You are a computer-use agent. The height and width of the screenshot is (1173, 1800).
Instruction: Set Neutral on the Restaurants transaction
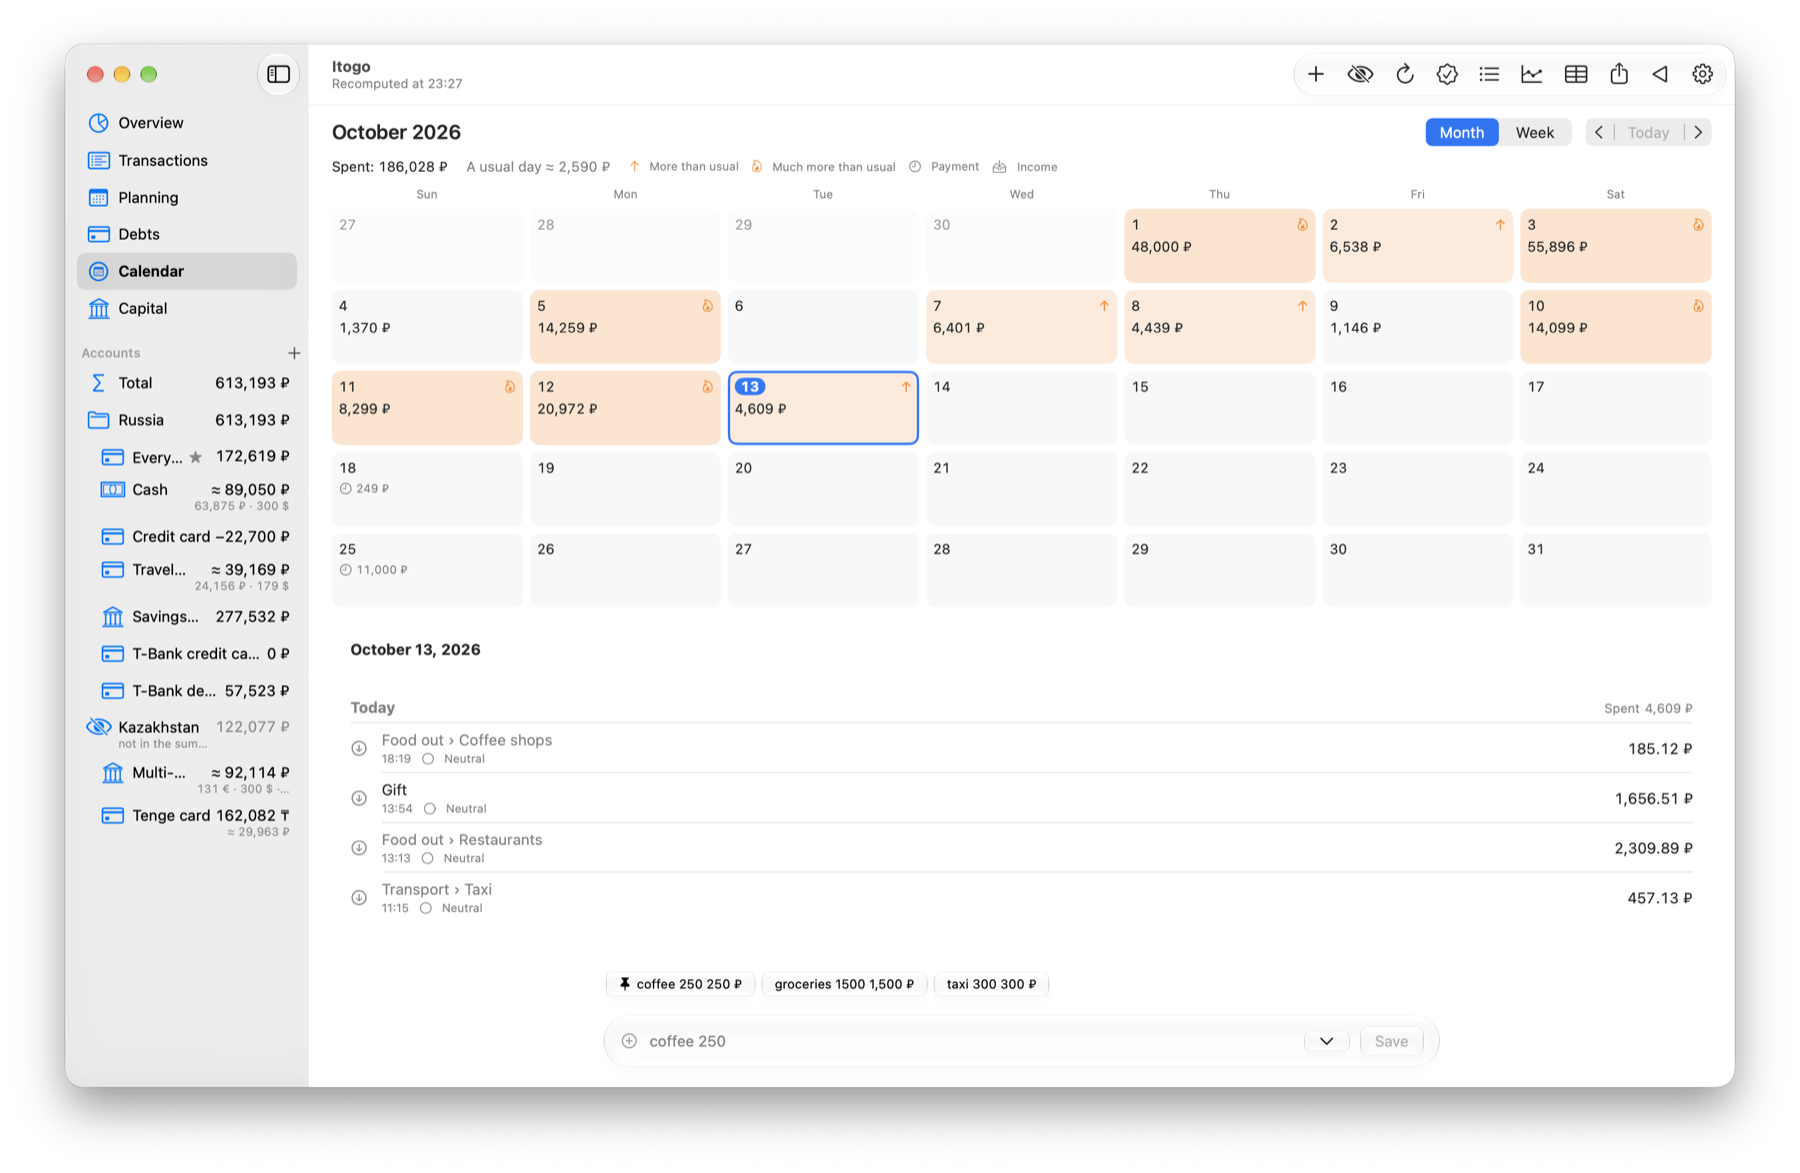coord(428,859)
